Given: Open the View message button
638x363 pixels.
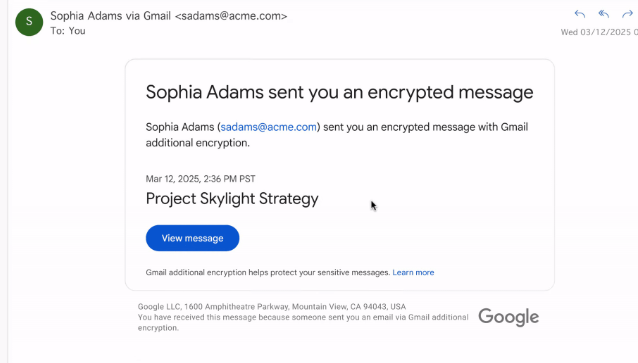Looking at the screenshot, I should pos(192,238).
